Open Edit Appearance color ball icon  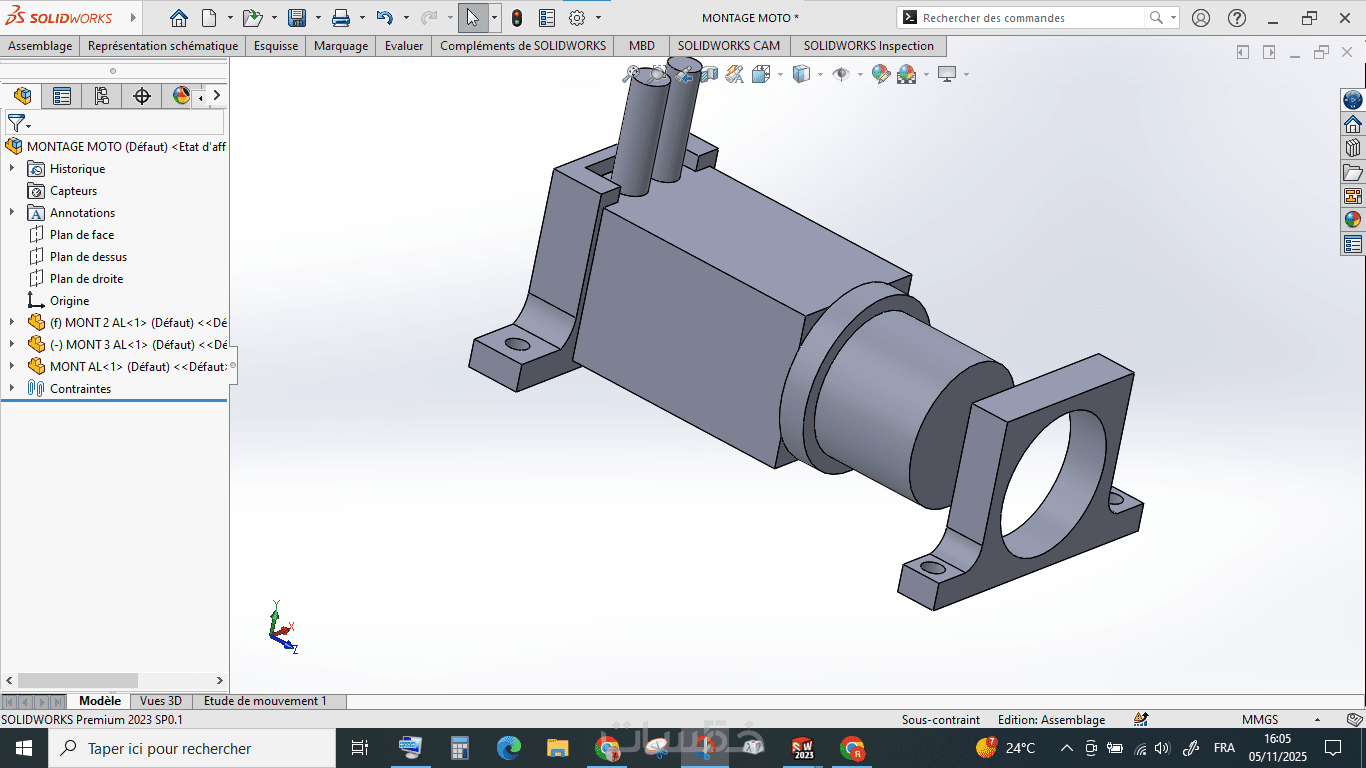880,74
